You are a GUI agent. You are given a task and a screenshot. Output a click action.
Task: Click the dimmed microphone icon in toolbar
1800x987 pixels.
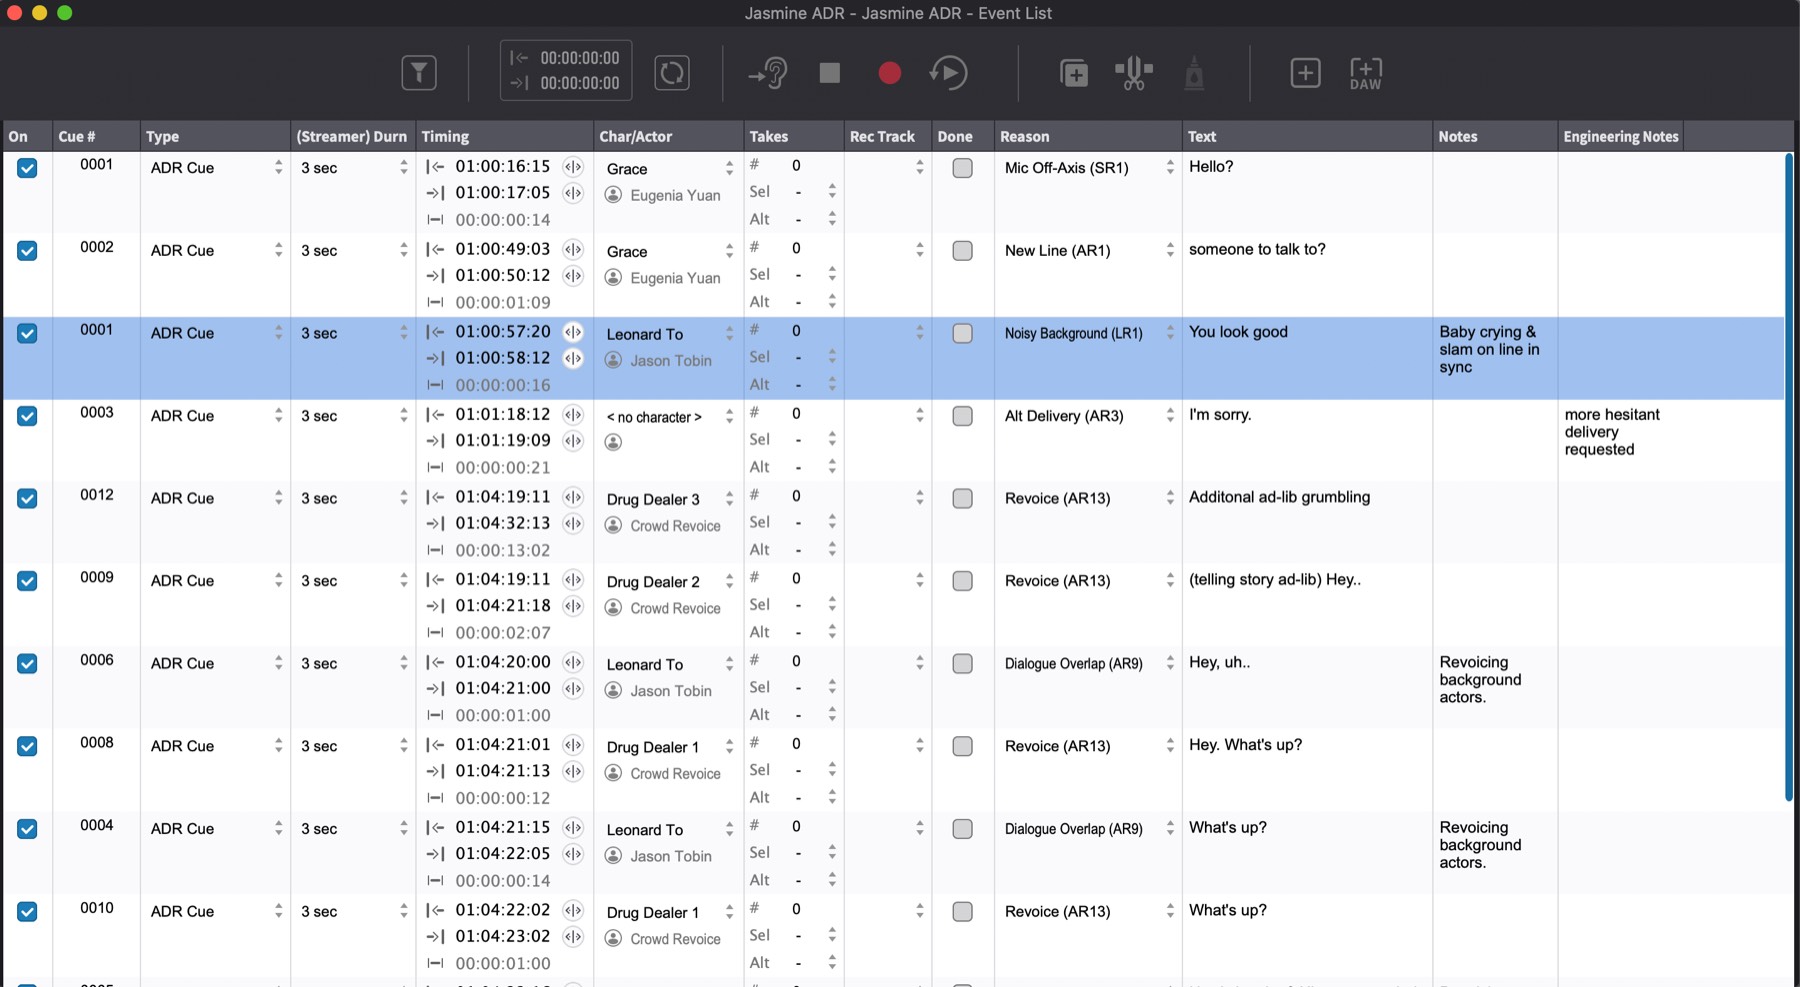pyautogui.click(x=1194, y=72)
